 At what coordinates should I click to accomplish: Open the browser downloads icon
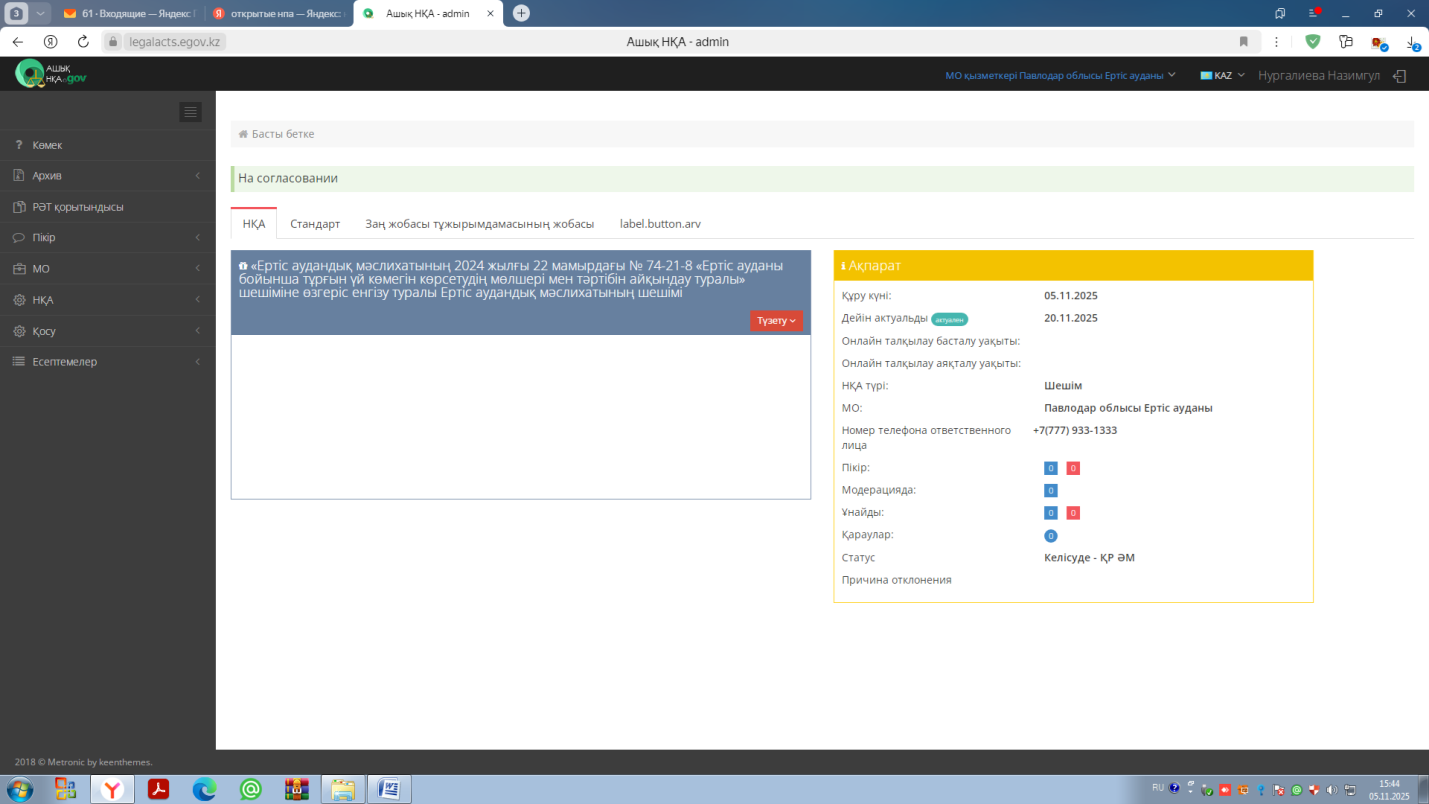tap(1412, 42)
